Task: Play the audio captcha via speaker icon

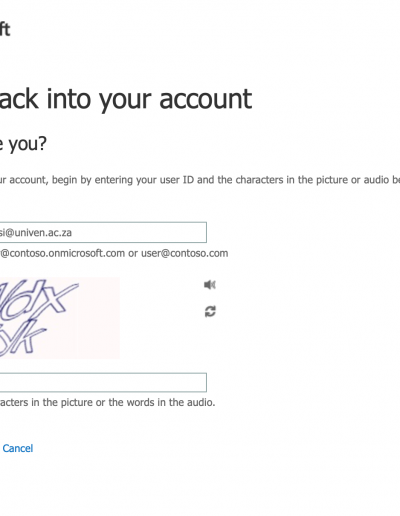Action: coord(210,285)
